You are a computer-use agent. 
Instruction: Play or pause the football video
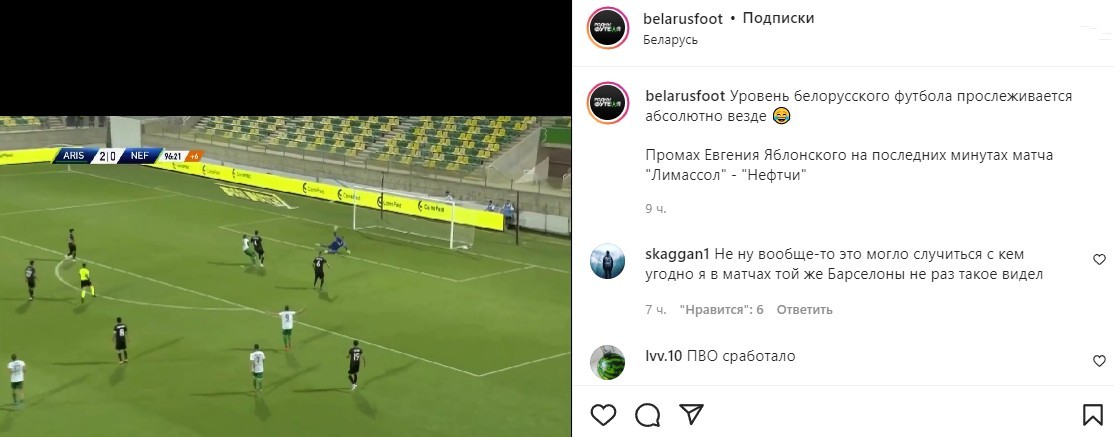tap(285, 276)
